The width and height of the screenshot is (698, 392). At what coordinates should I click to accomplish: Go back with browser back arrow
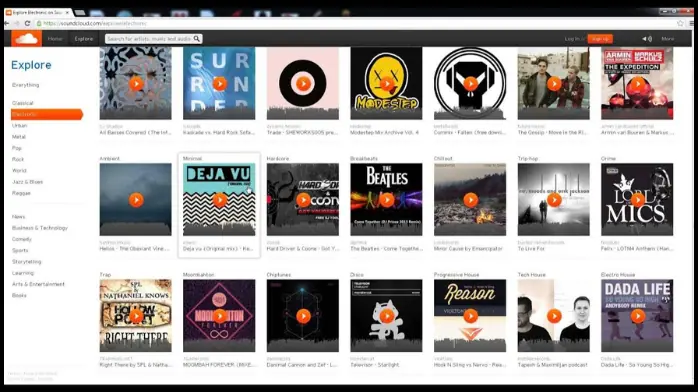(x=6, y=23)
